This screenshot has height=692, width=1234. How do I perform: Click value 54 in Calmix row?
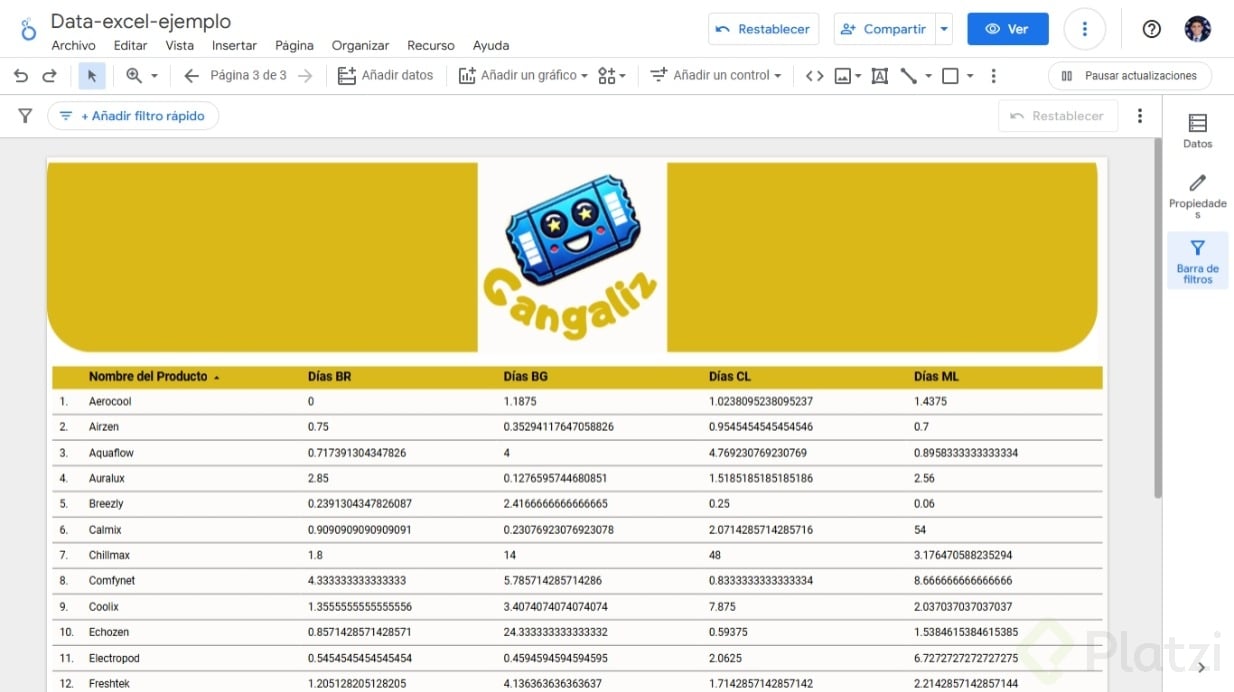coord(920,530)
